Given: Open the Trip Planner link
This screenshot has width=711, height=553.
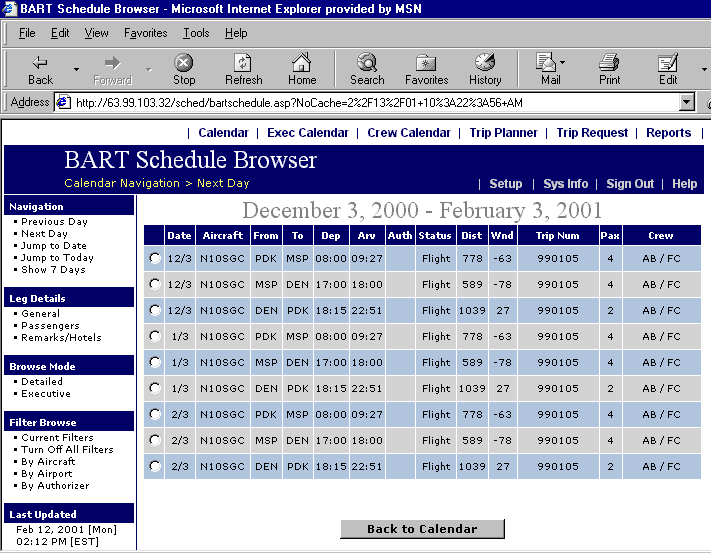Looking at the screenshot, I should [503, 132].
